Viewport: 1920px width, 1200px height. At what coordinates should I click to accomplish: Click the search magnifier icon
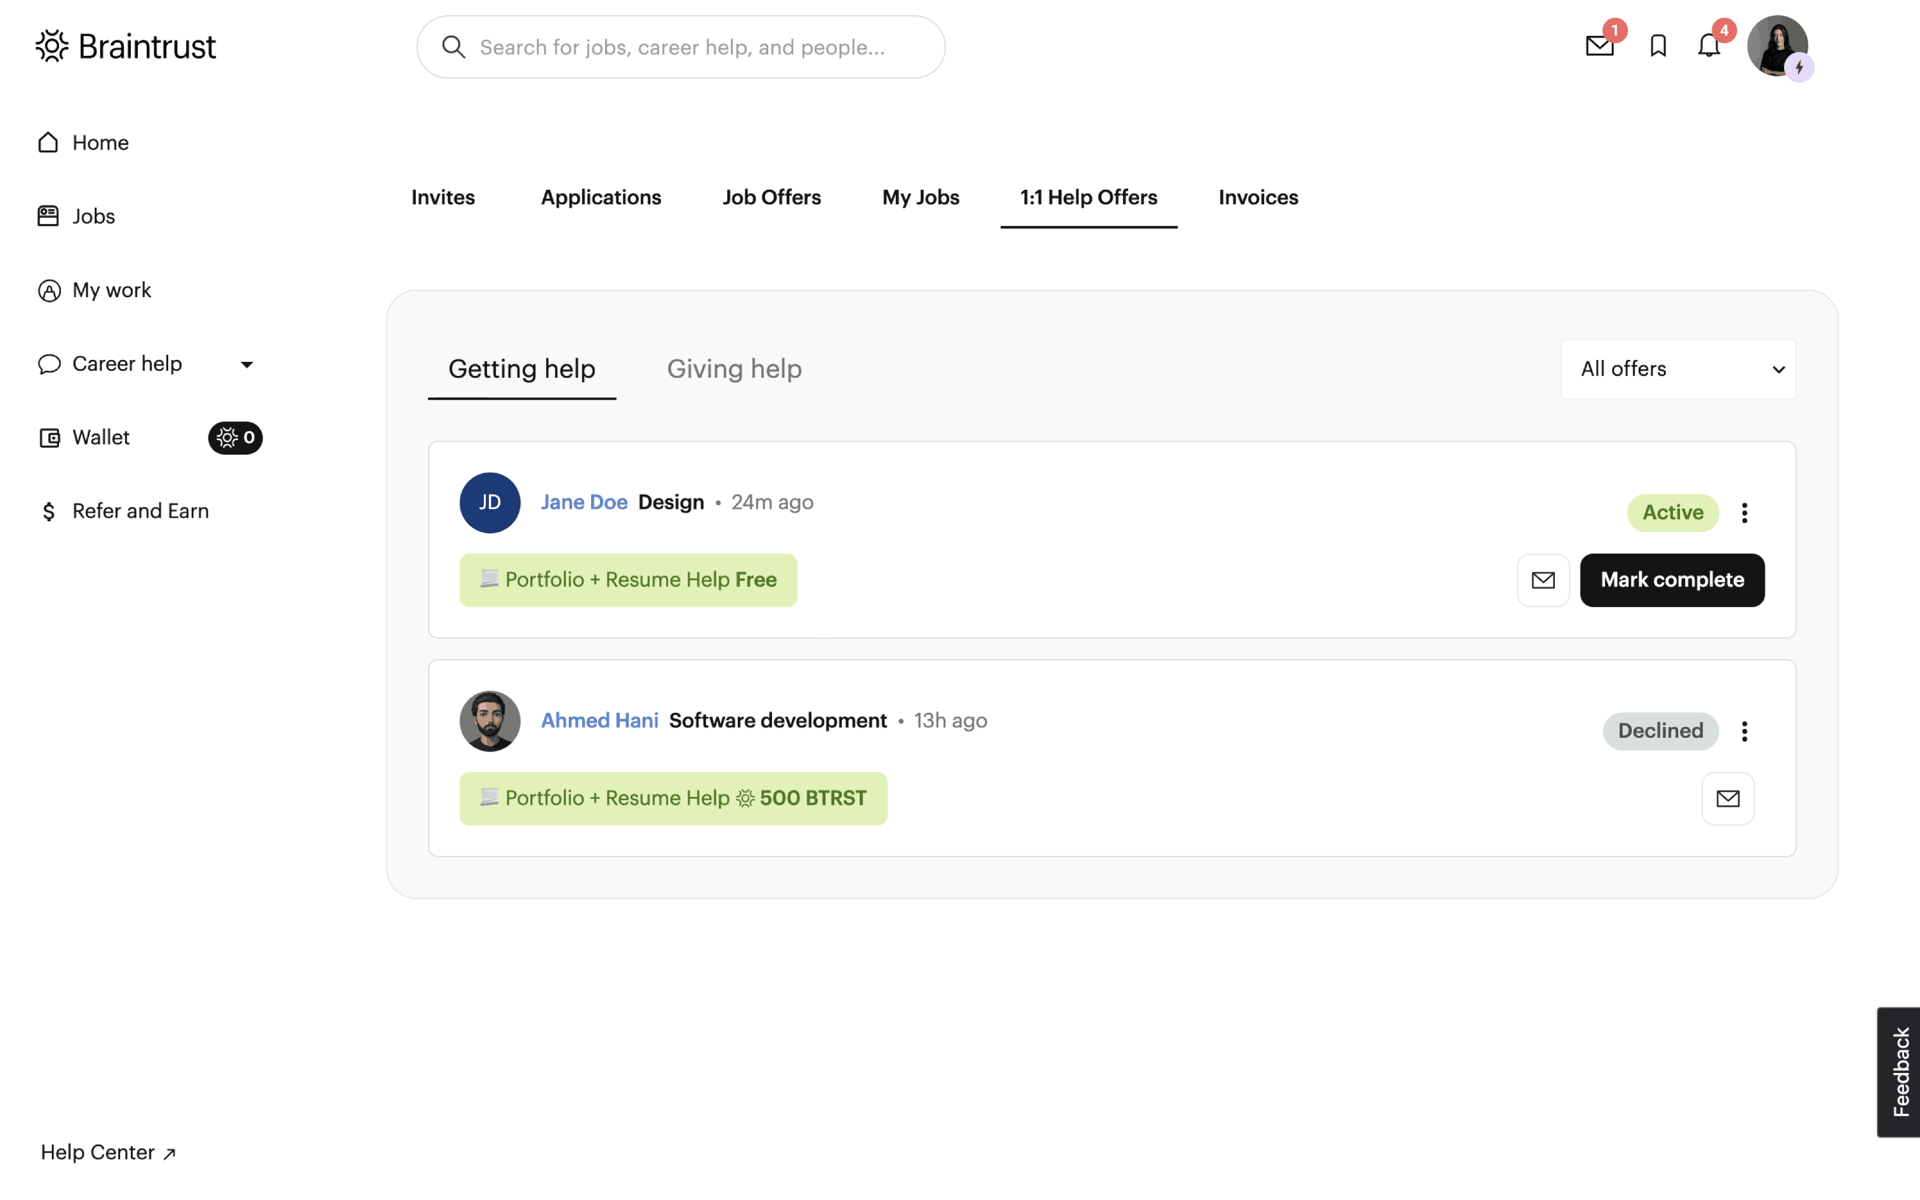coord(453,47)
